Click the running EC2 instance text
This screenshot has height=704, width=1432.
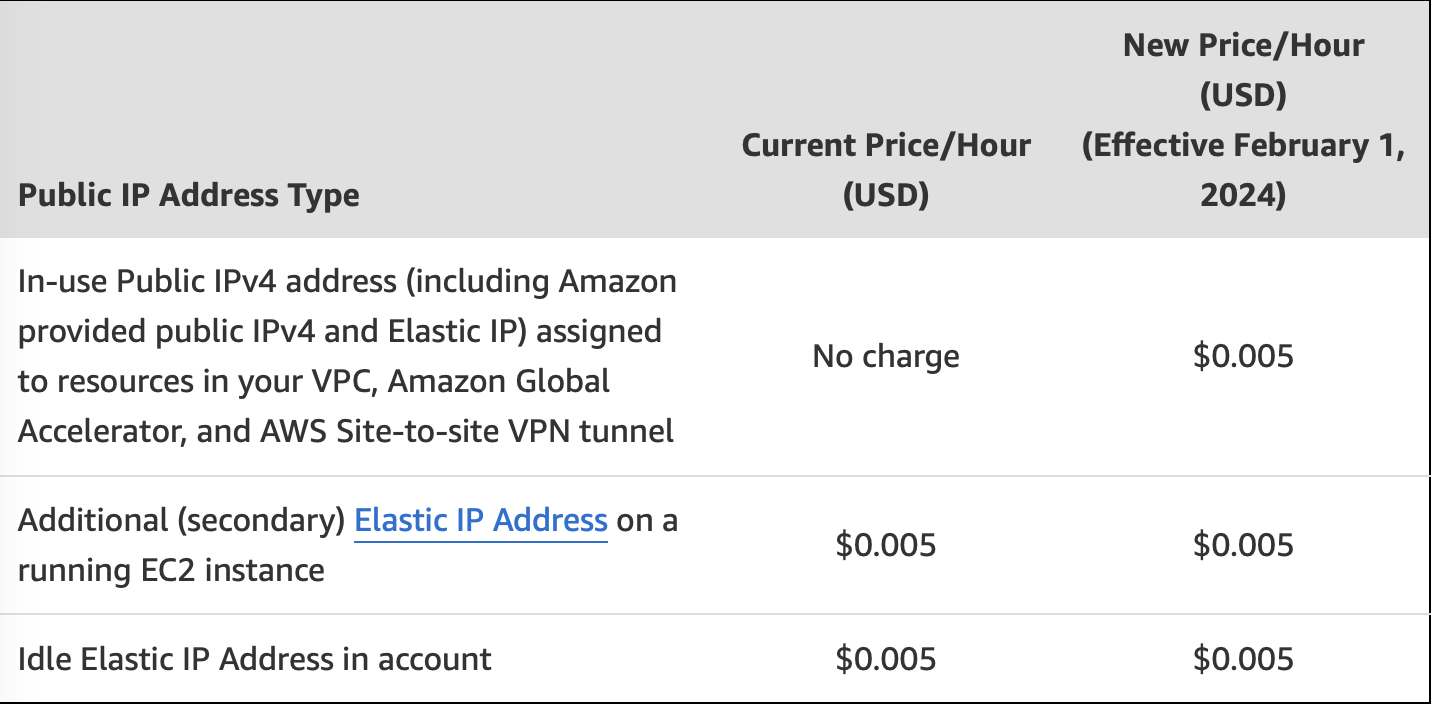(171, 571)
